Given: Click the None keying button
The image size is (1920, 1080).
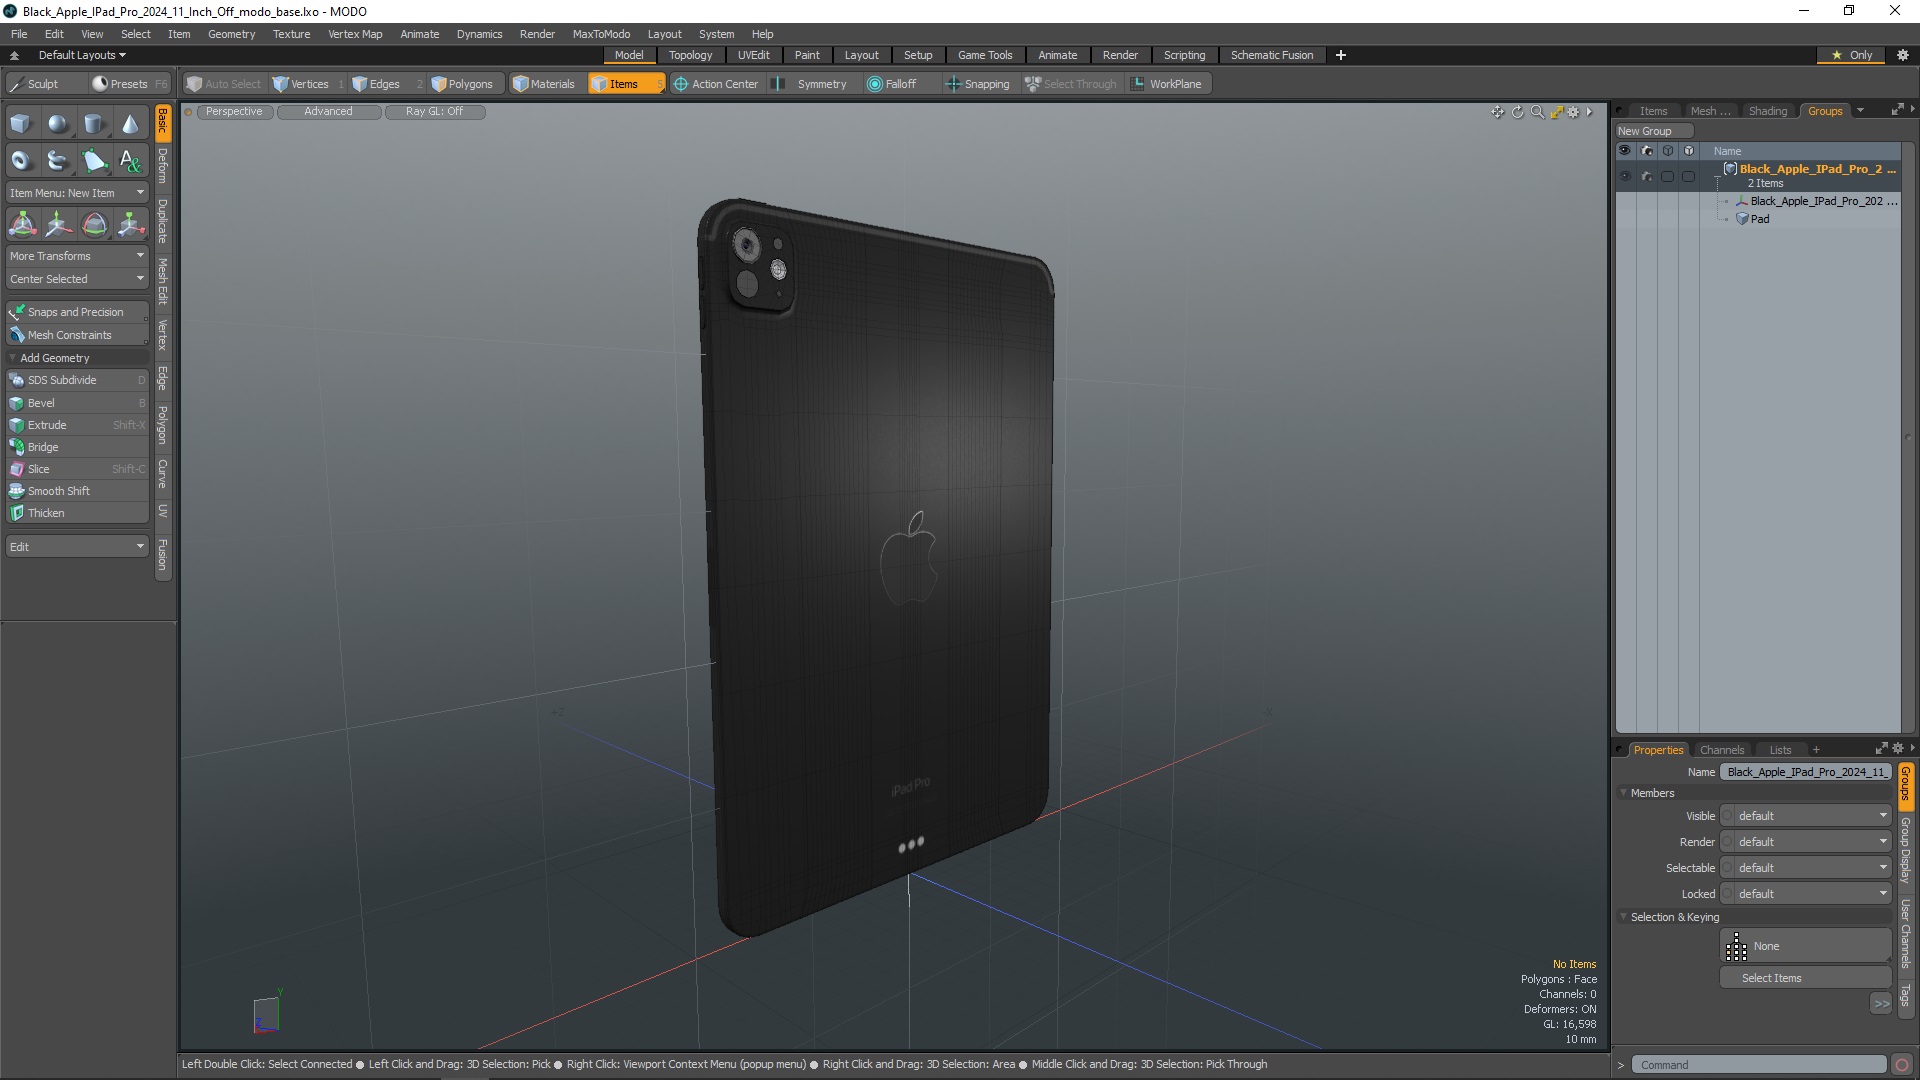Looking at the screenshot, I should click(x=1806, y=946).
